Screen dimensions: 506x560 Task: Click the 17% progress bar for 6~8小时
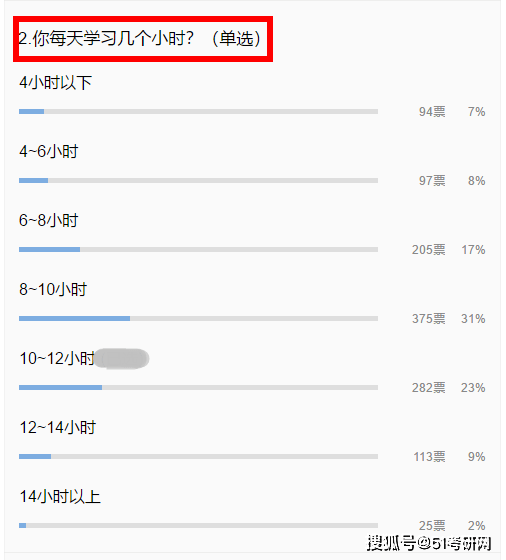click(x=199, y=249)
